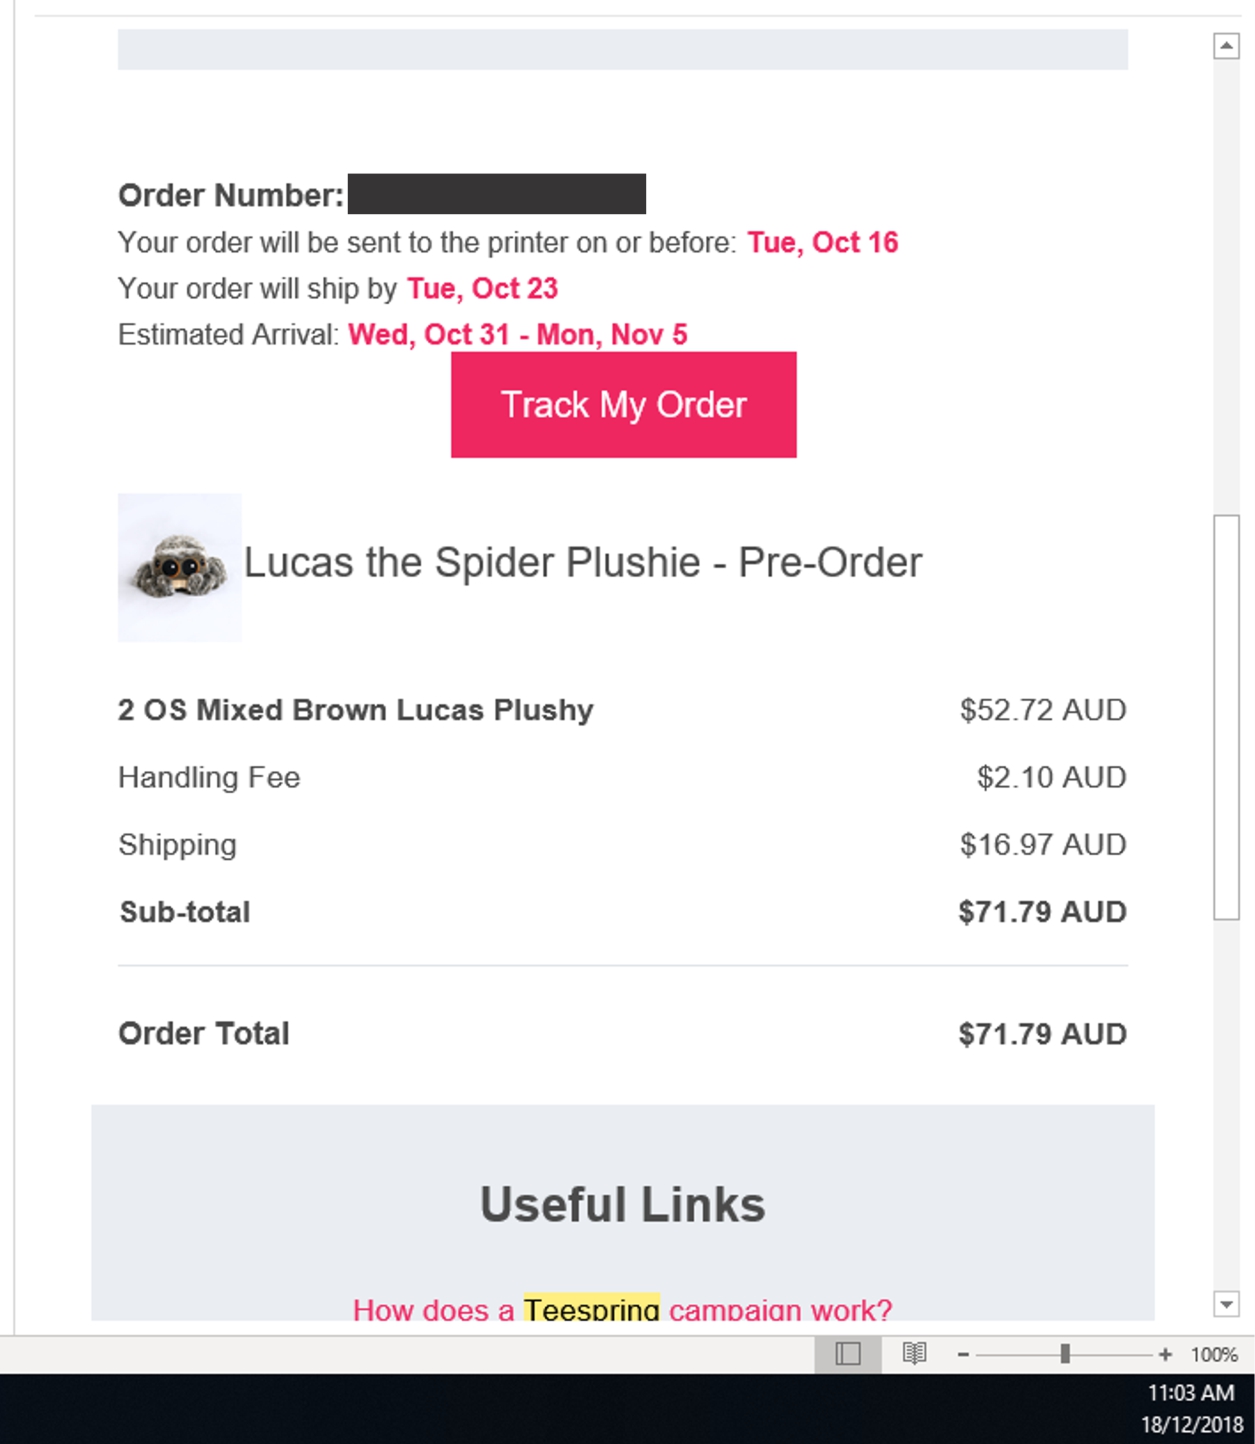Click the redacted order number box
Image resolution: width=1255 pixels, height=1444 pixels.
pyautogui.click(x=496, y=194)
